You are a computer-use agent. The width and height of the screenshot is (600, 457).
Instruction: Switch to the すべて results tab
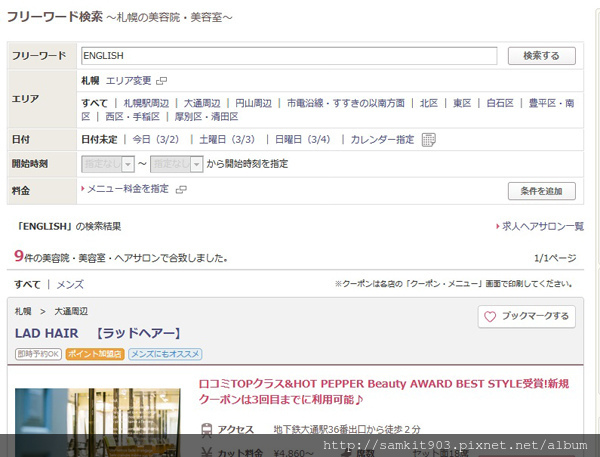[x=27, y=285]
